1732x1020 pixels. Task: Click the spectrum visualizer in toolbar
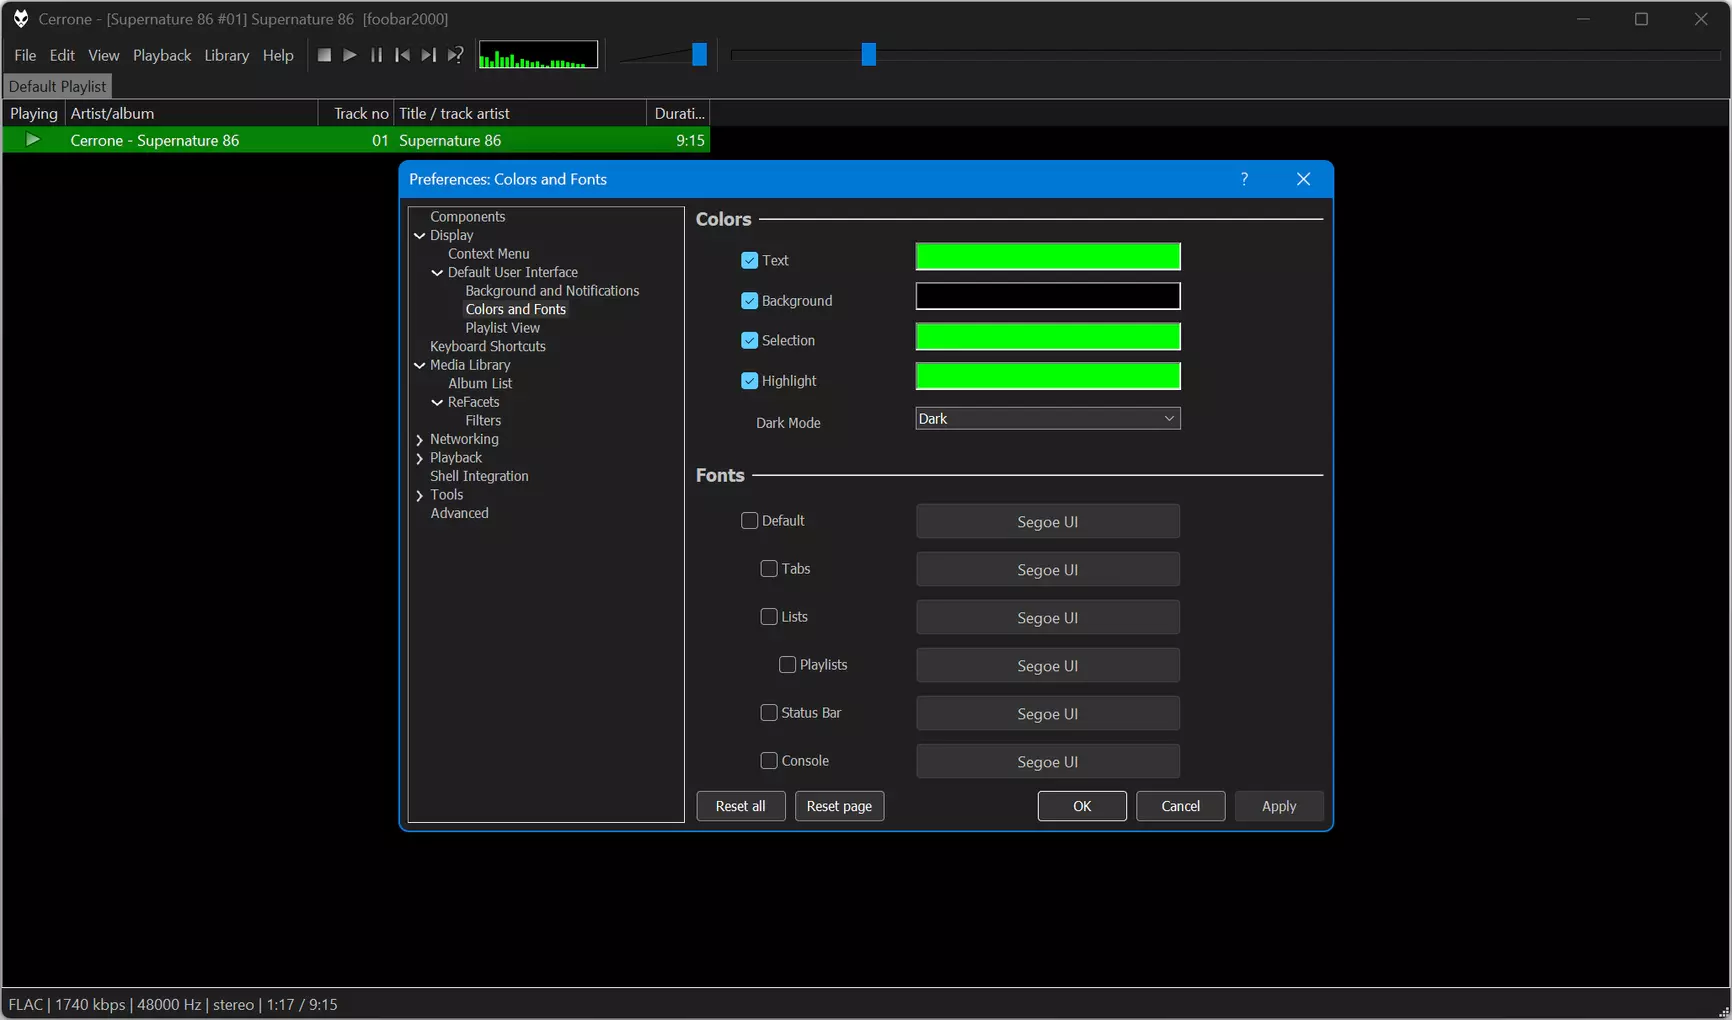point(538,55)
